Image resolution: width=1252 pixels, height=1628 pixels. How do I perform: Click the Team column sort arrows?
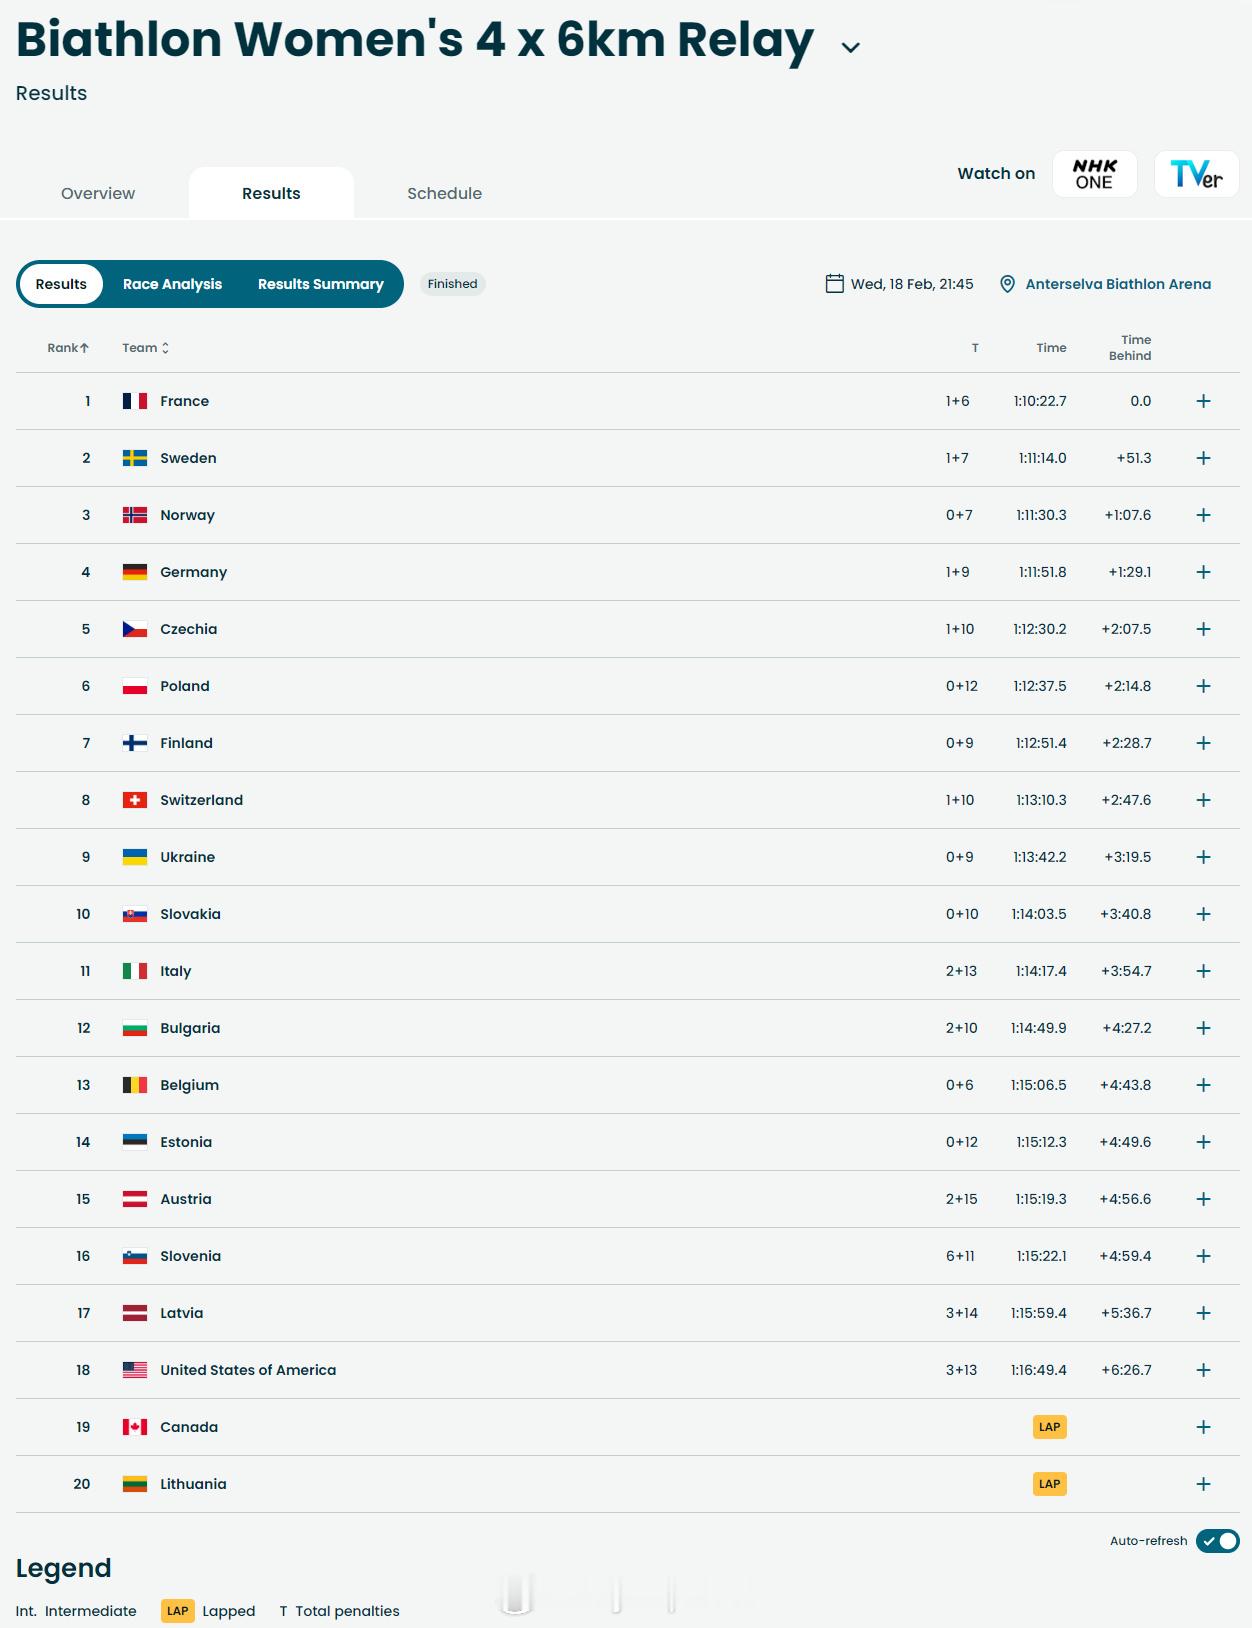[165, 348]
